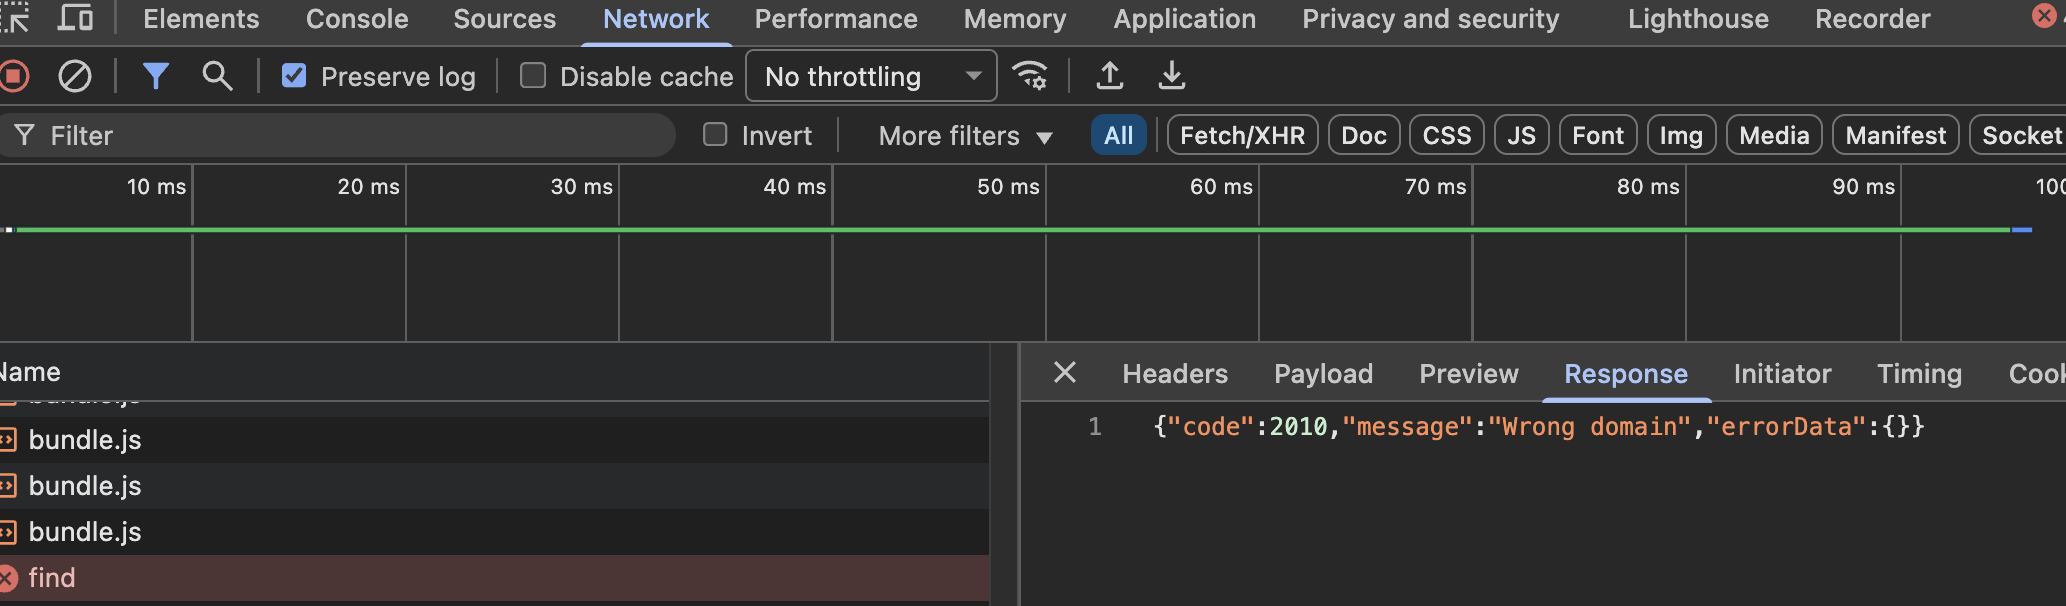The height and width of the screenshot is (606, 2066).
Task: Toggle the filter funnel icon
Action: (x=155, y=76)
